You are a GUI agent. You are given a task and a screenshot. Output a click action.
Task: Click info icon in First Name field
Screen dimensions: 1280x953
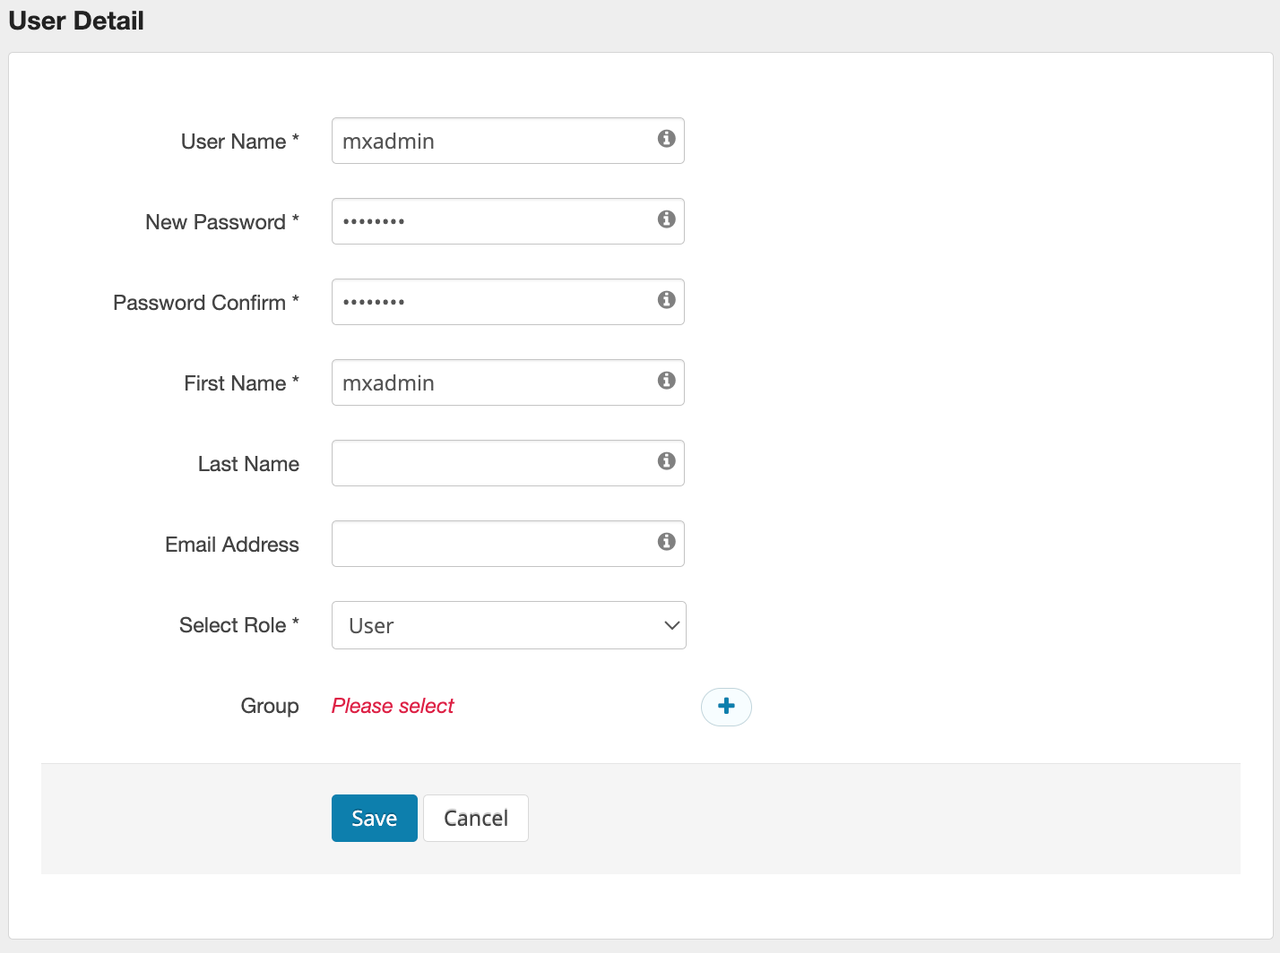666,380
